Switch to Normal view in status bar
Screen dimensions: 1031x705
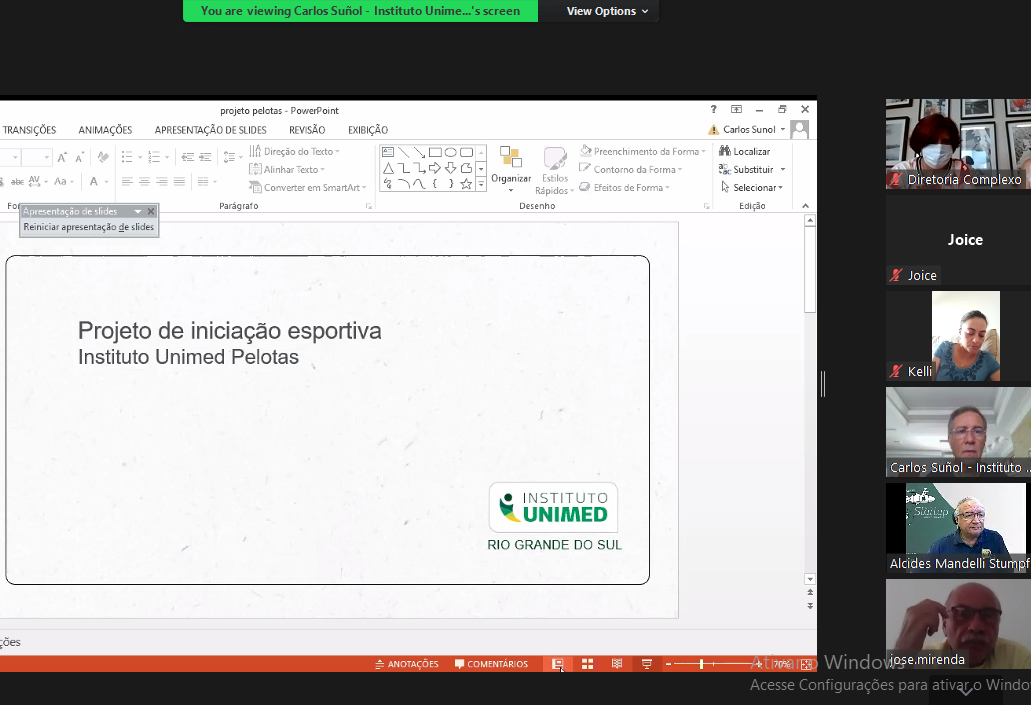[558, 664]
